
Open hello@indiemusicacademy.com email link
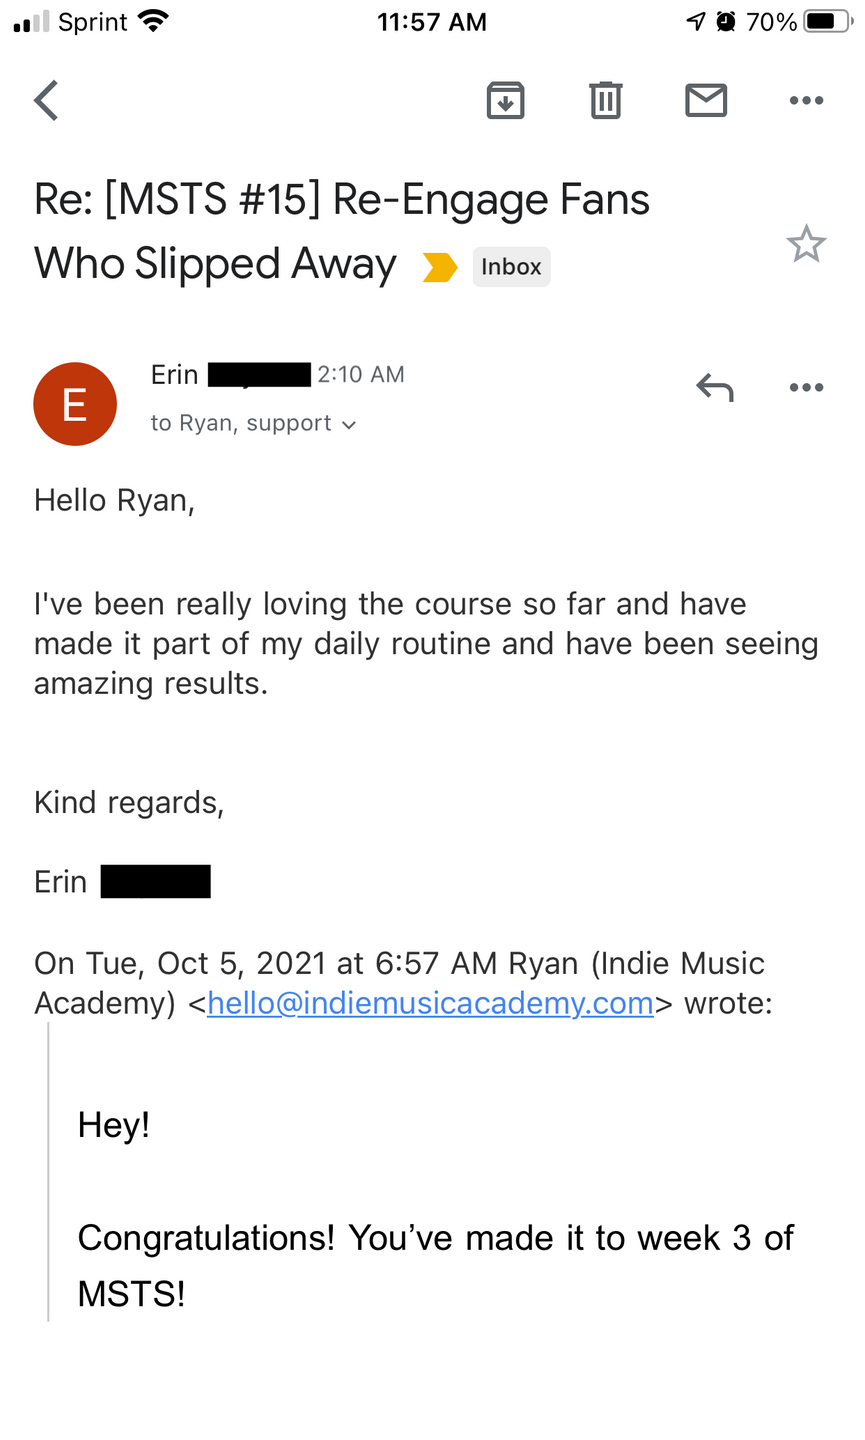[x=431, y=1003]
